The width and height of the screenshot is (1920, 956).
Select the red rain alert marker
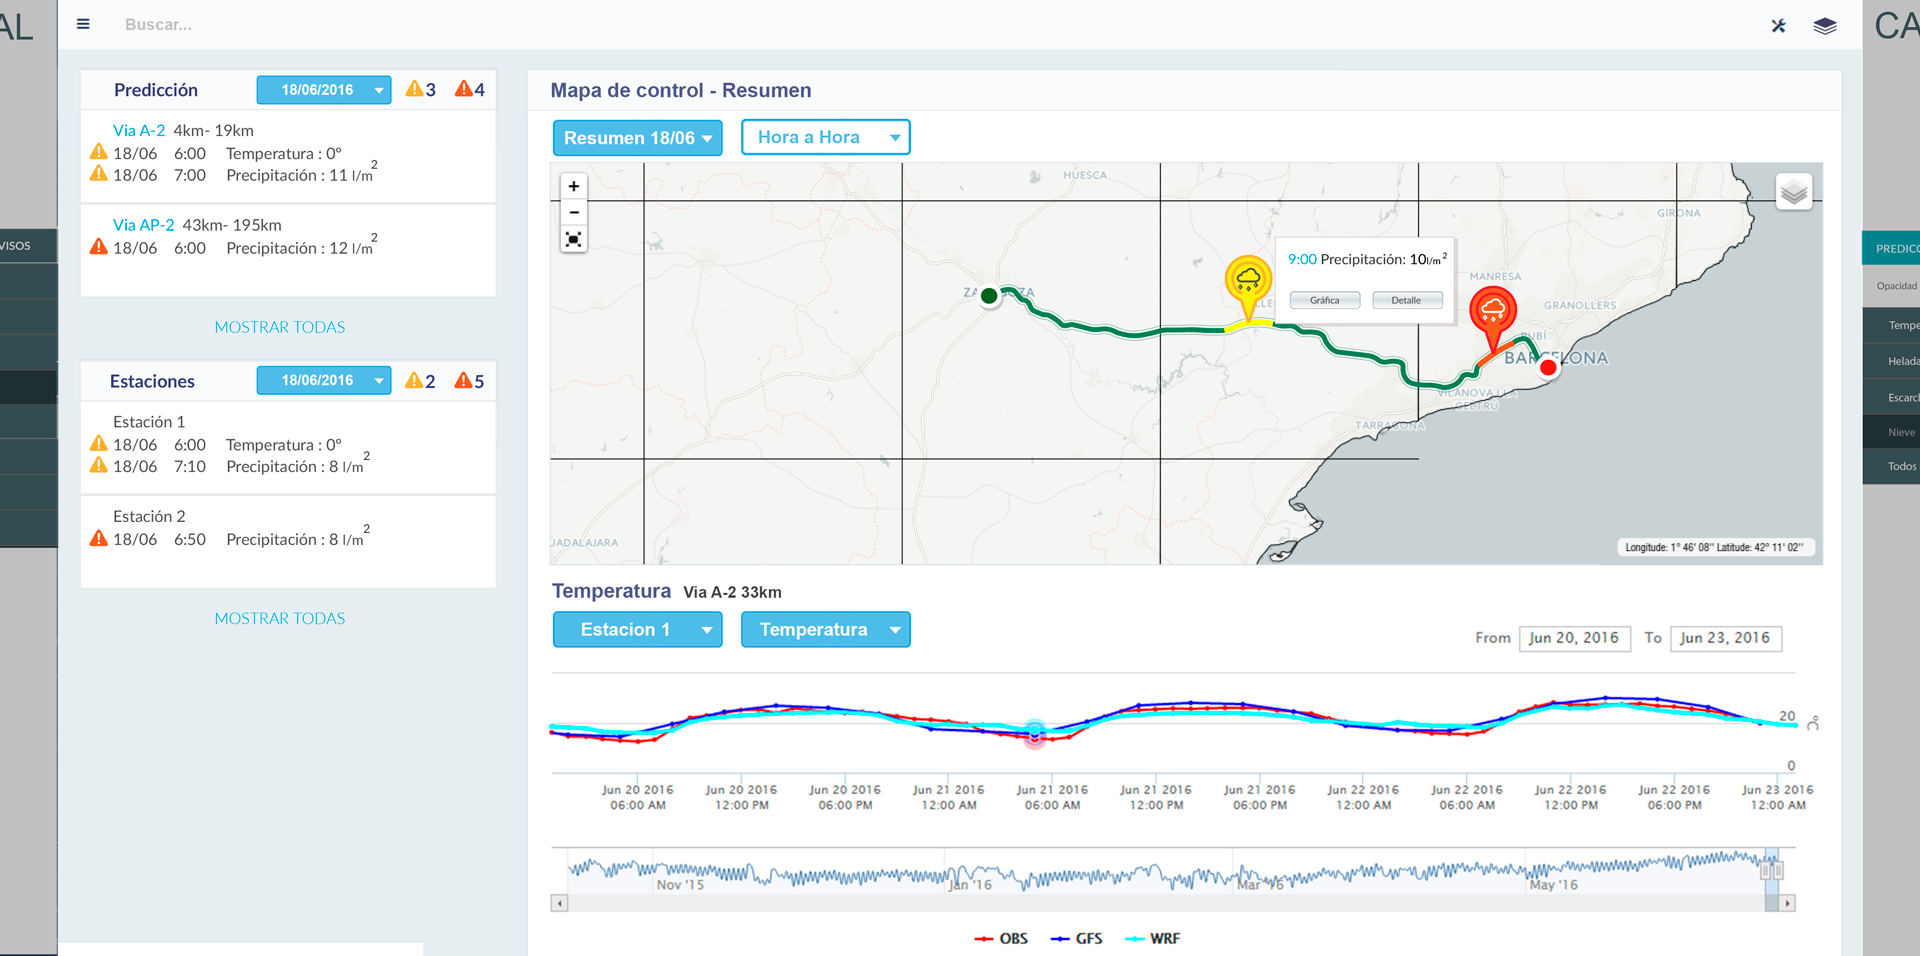(1492, 311)
